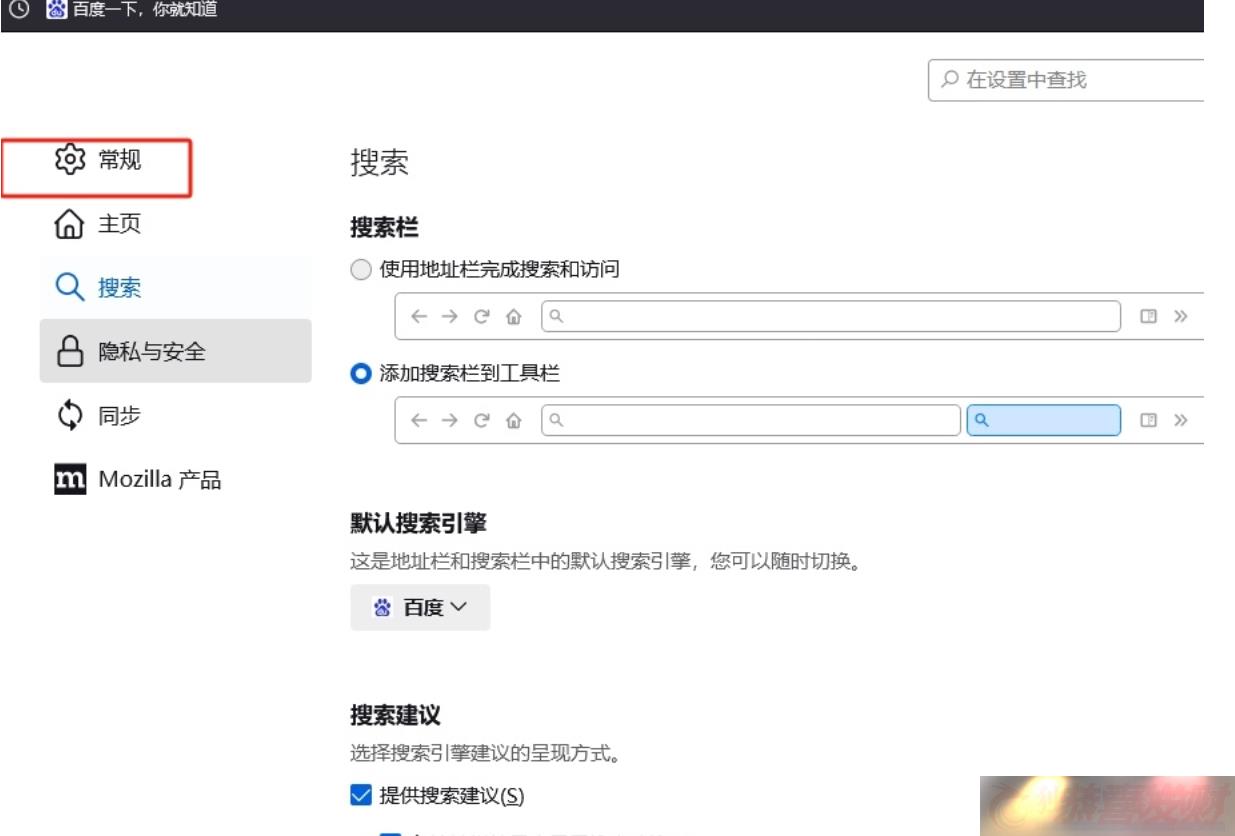Open the 同步 sync settings category
1235x836 pixels.
(175, 415)
